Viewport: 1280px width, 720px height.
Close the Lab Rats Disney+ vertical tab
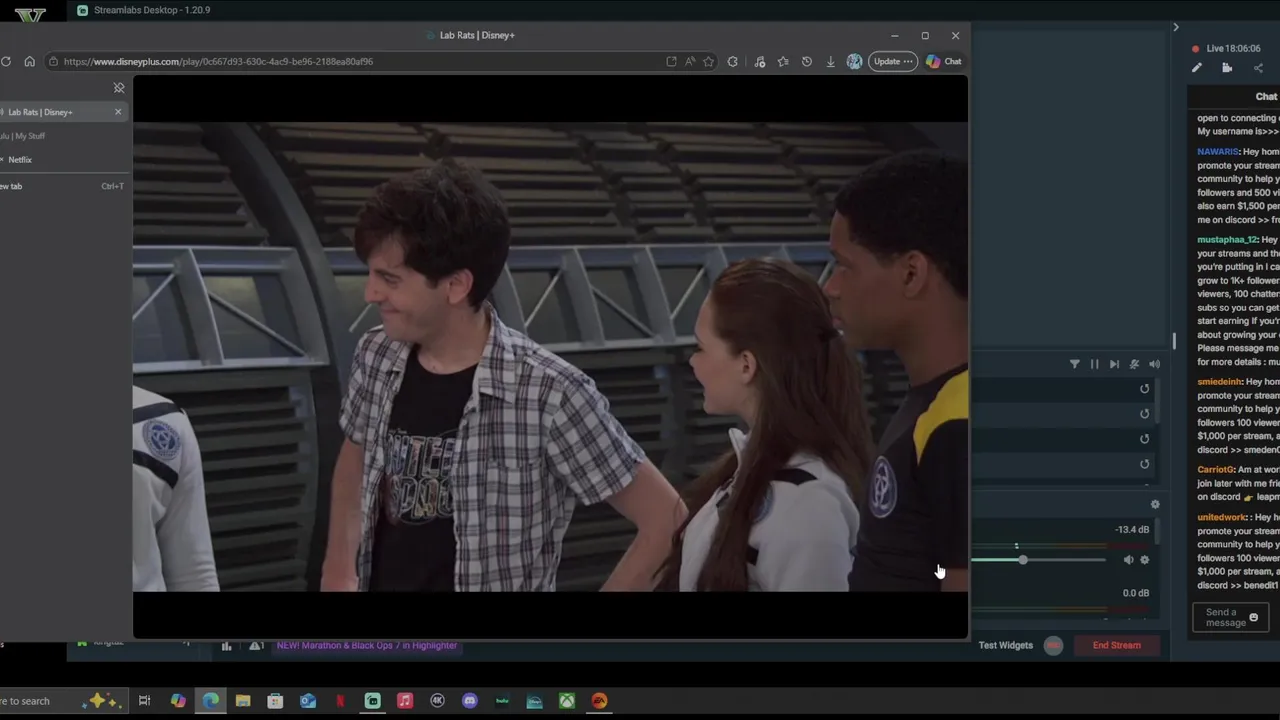pyautogui.click(x=118, y=111)
